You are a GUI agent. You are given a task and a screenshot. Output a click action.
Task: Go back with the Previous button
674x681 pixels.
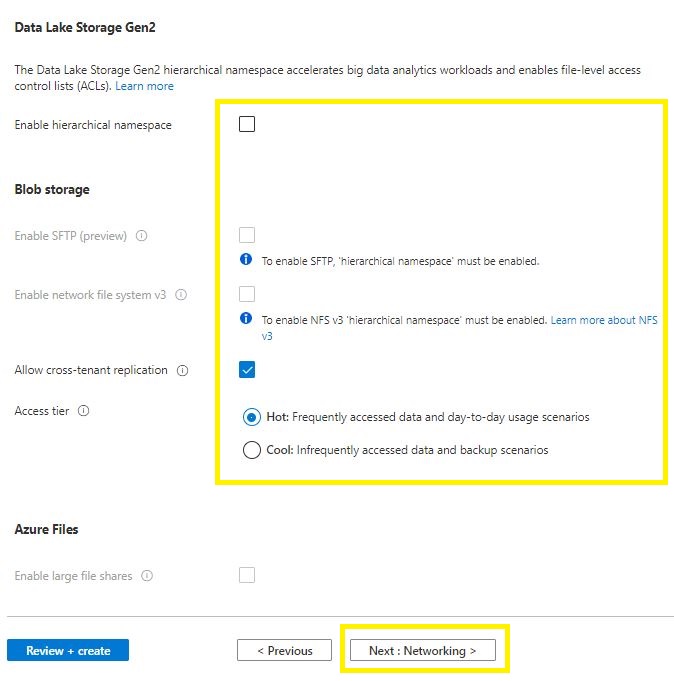tap(284, 650)
